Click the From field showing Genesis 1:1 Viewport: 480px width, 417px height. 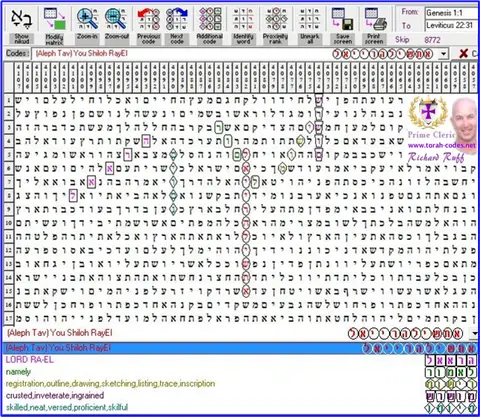tap(451, 13)
